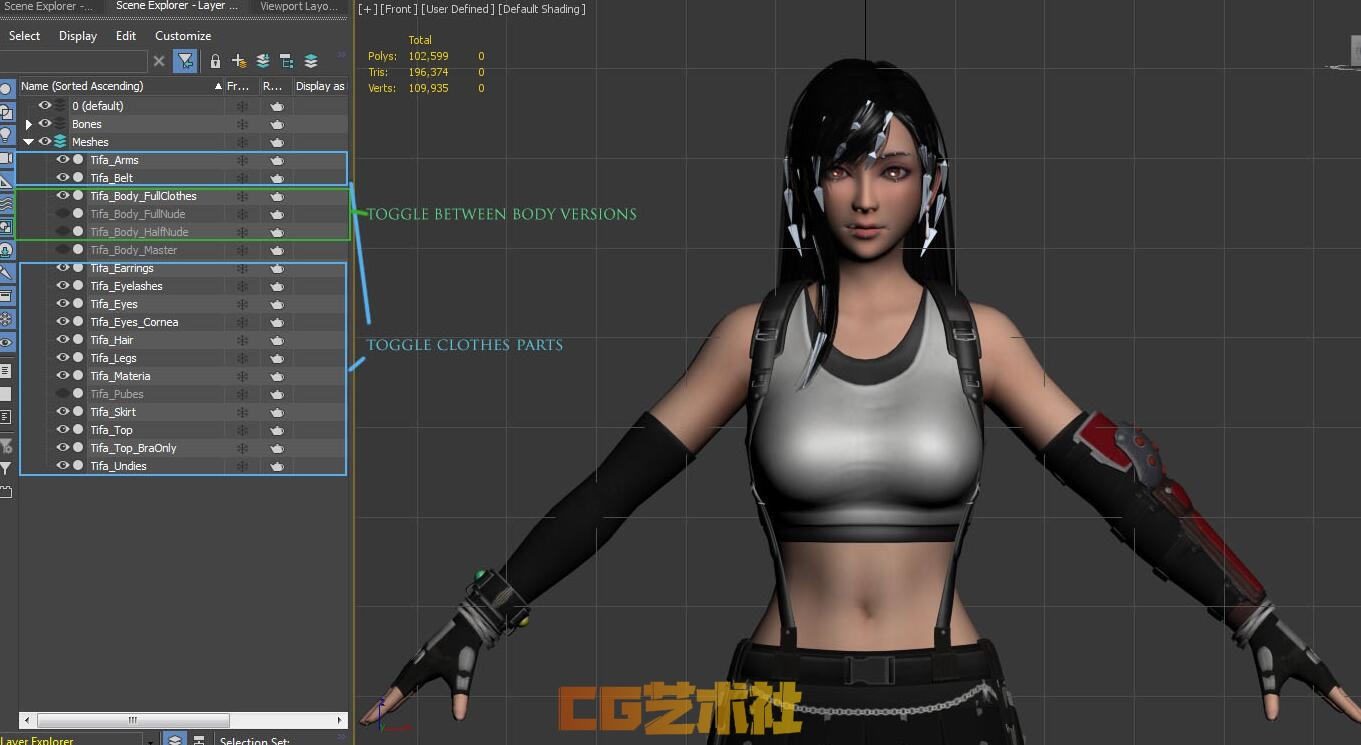Viewport: 1361px width, 745px height.
Task: Toggle the Display Cameras sidebar icon
Action: pyautogui.click(x=6, y=158)
